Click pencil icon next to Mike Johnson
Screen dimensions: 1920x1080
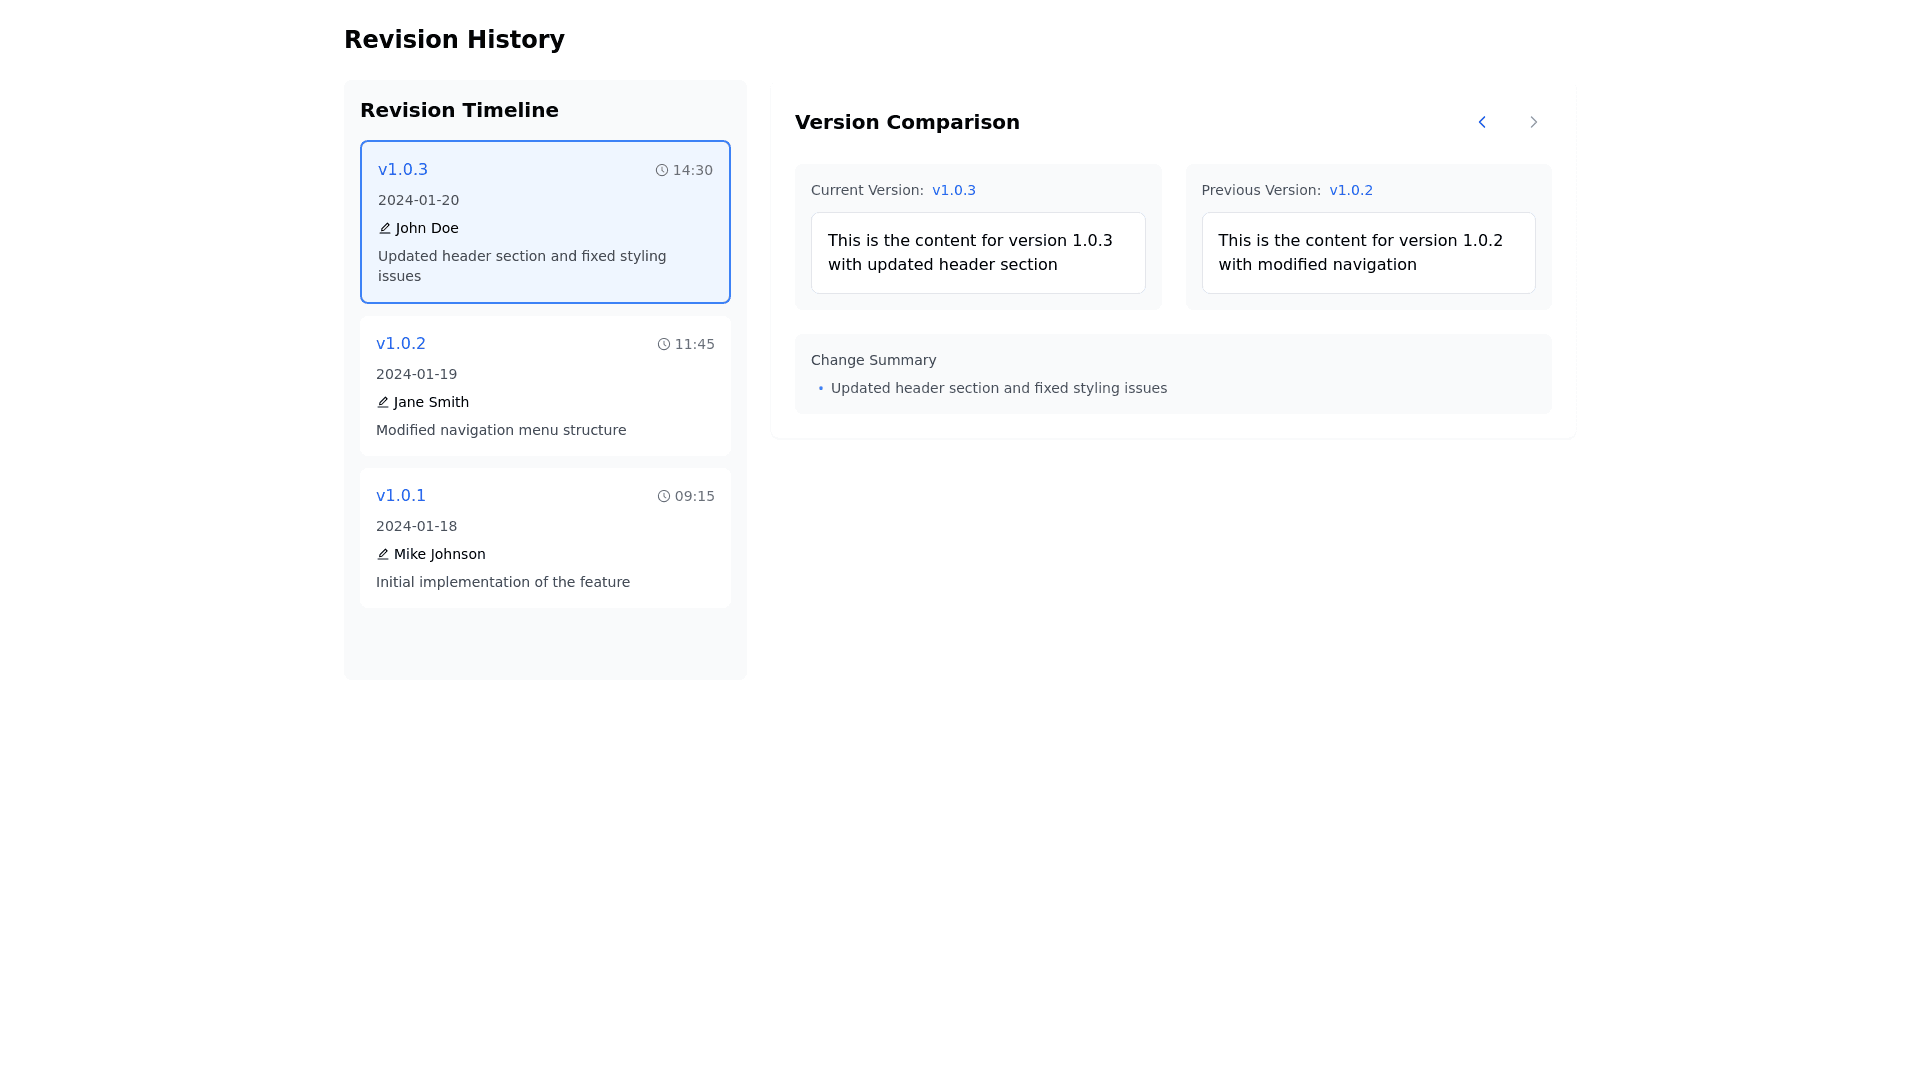[383, 554]
